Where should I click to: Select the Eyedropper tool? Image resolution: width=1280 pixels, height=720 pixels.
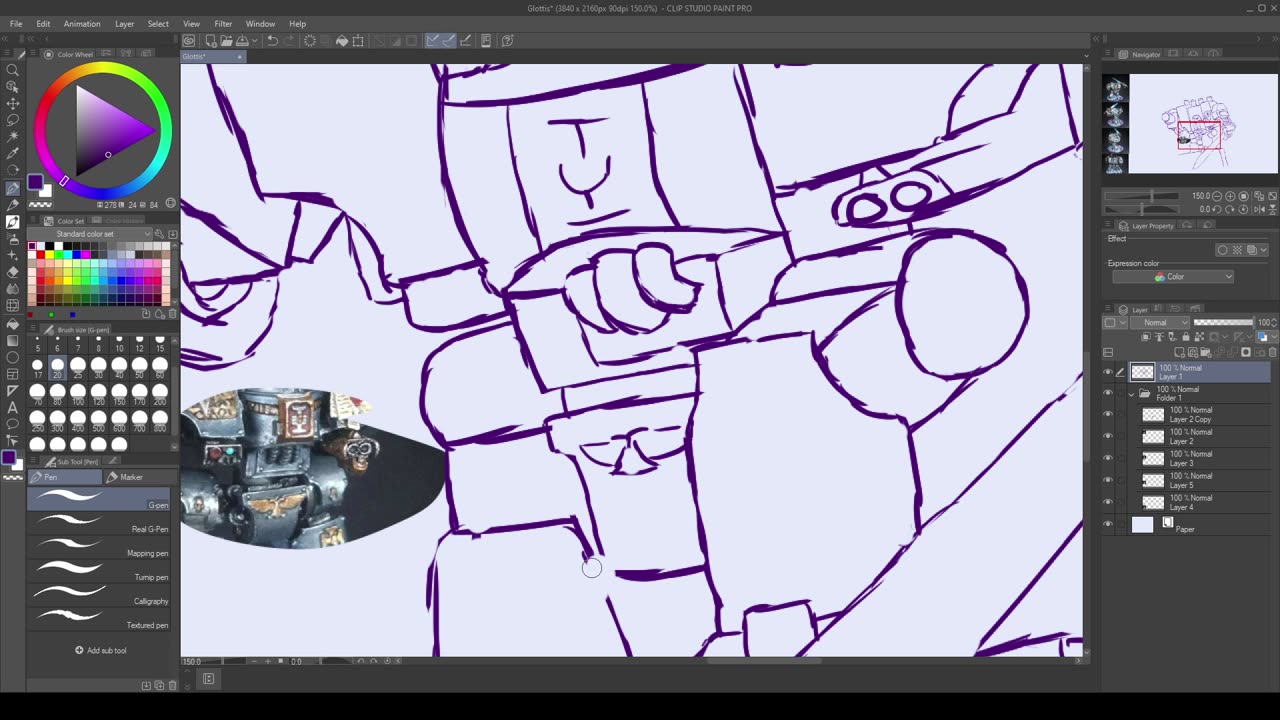[12, 154]
